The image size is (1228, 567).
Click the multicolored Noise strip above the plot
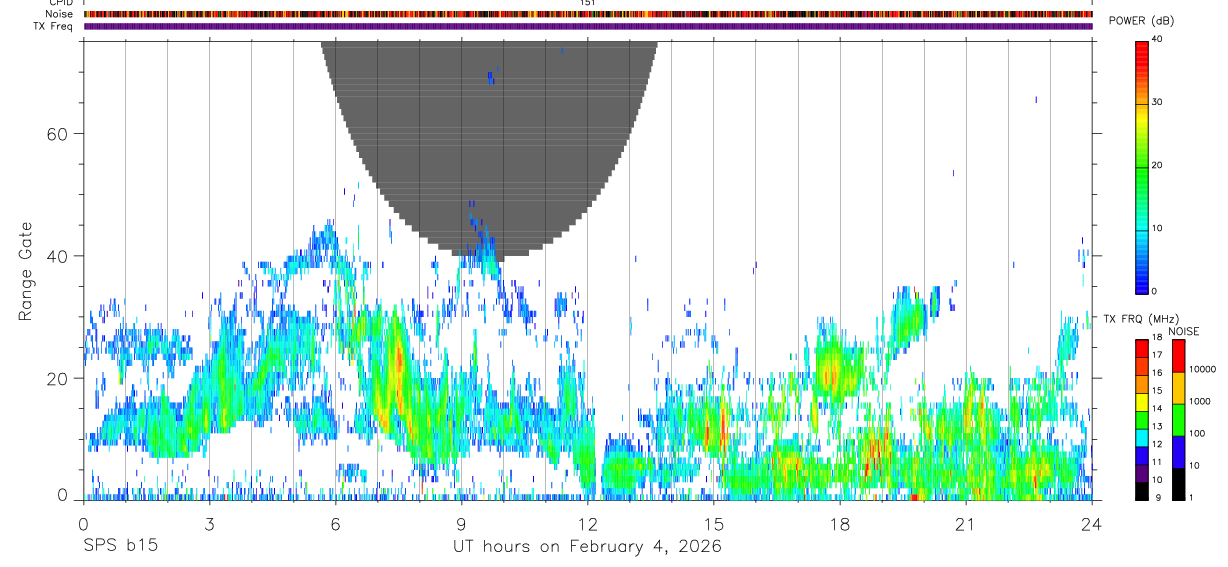[x=588, y=14]
